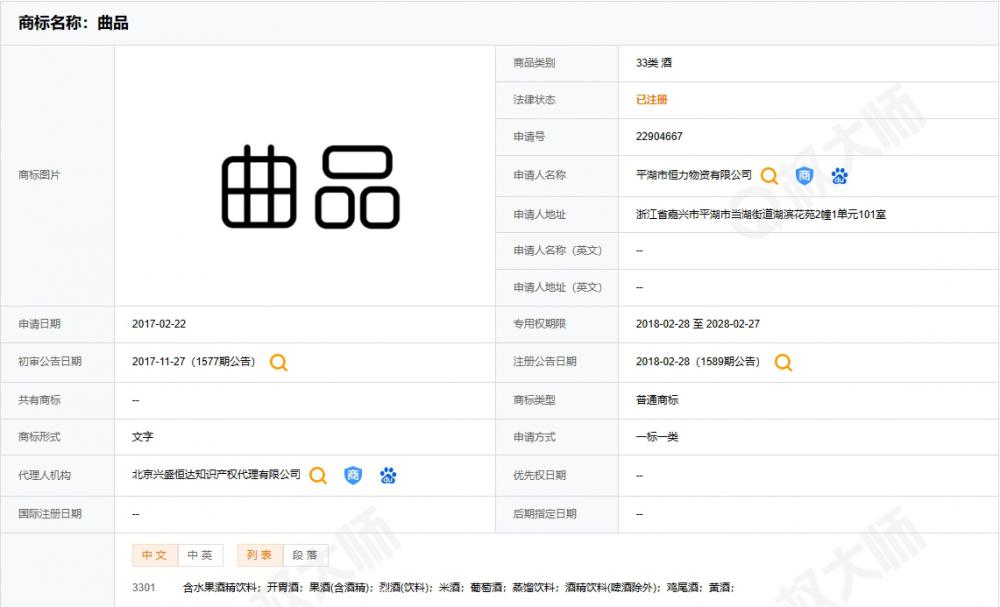Open applicant link 平湖市恒力物资有限公司
1000x607 pixels.
[694, 175]
